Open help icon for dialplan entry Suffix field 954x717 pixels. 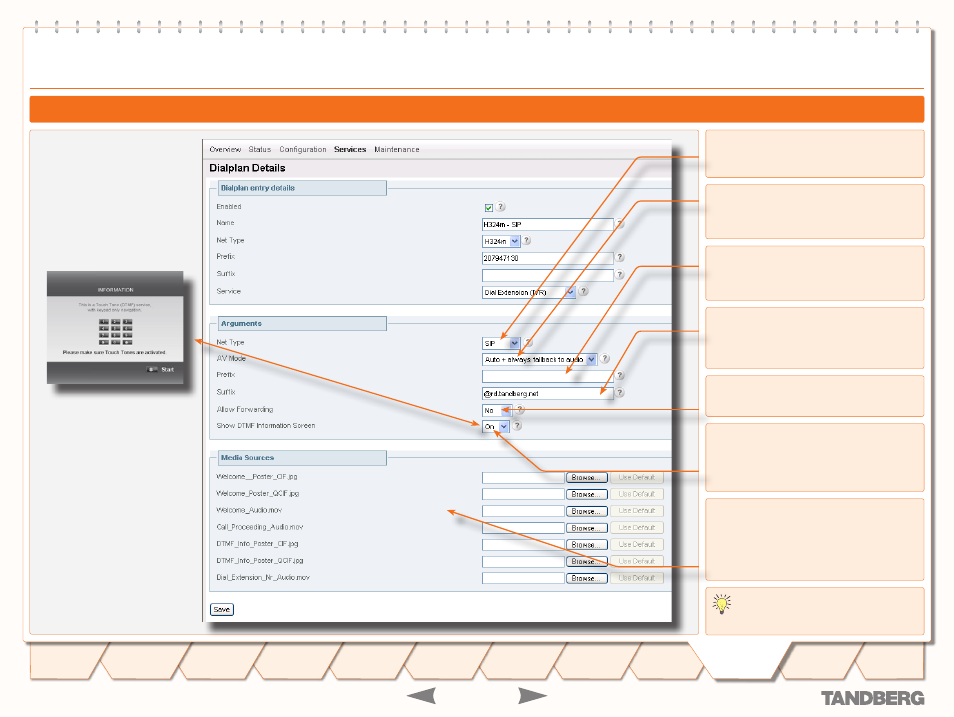(x=619, y=275)
